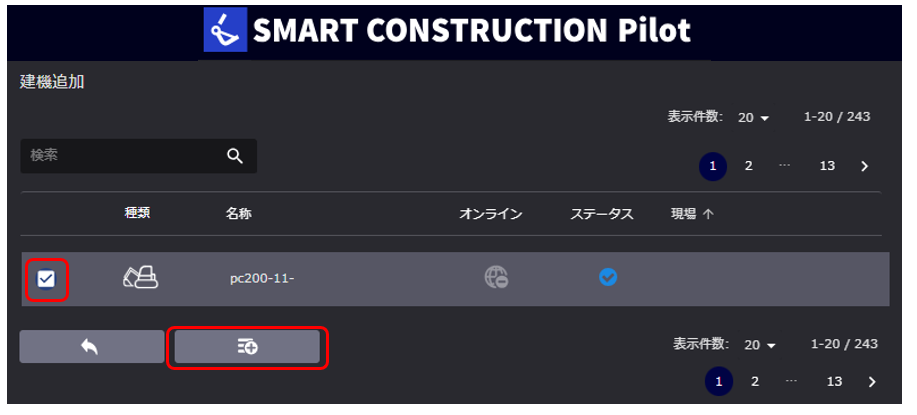Go to next page with bottom chevron
917x415 pixels.
872,382
